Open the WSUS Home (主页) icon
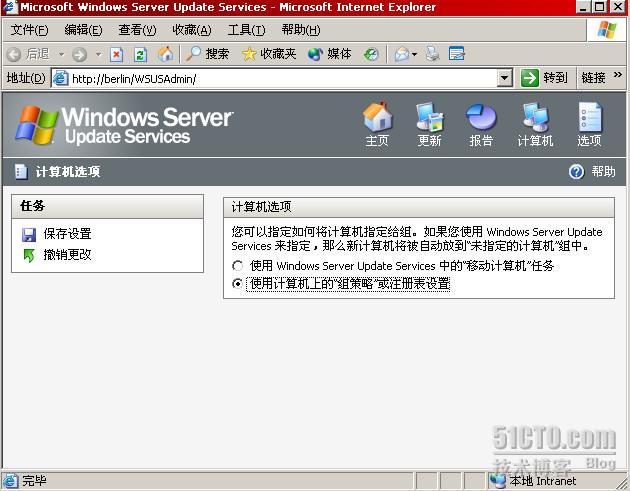 click(378, 117)
